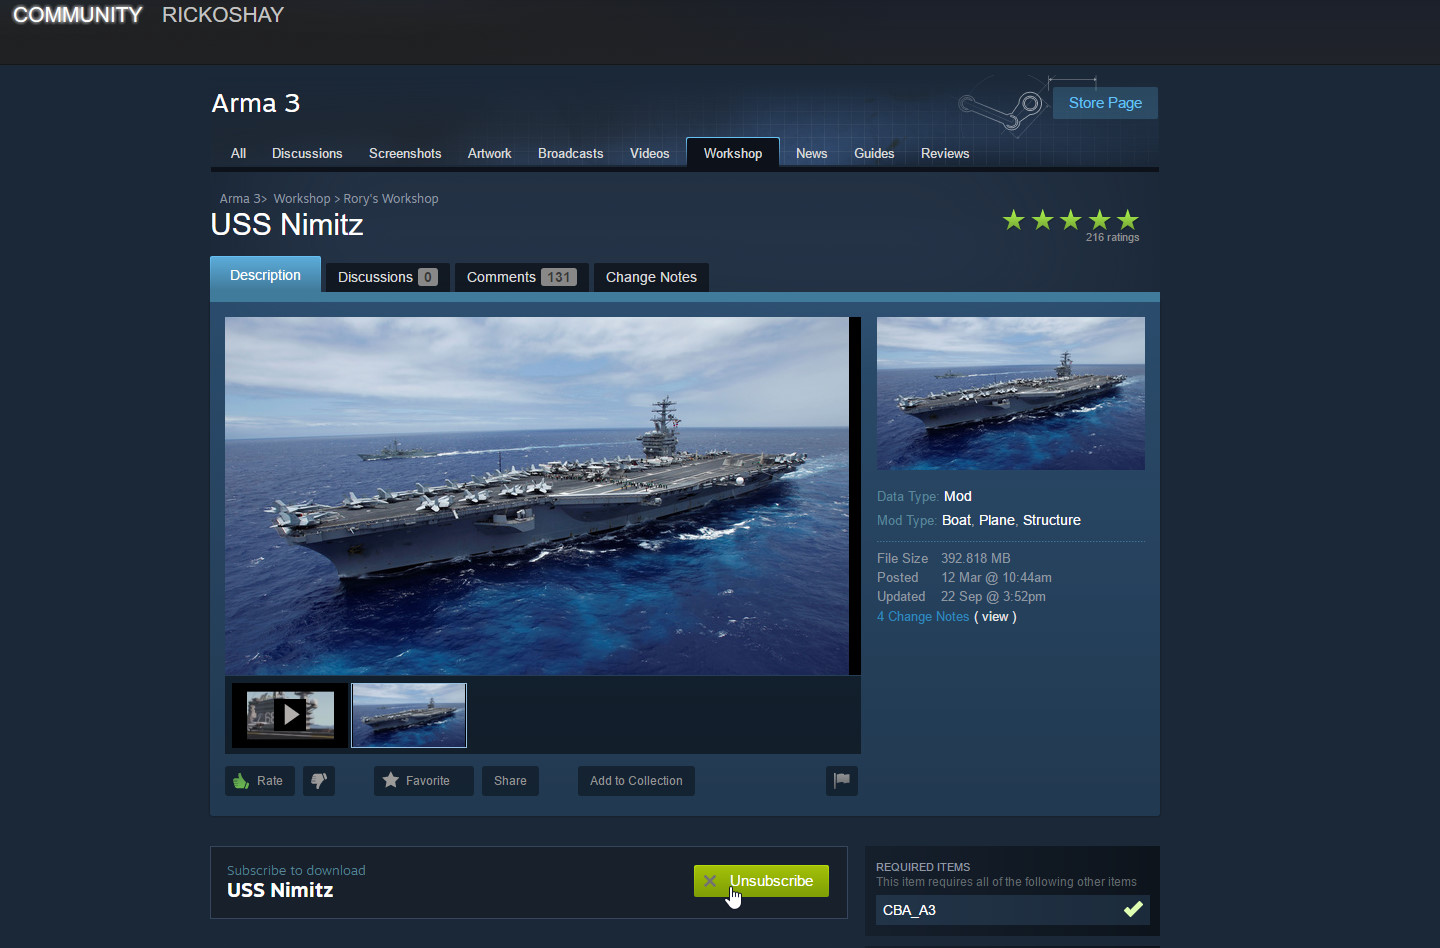Screen dimensions: 1440x948
Task: Click the thumbs down icon button
Action: click(x=319, y=781)
